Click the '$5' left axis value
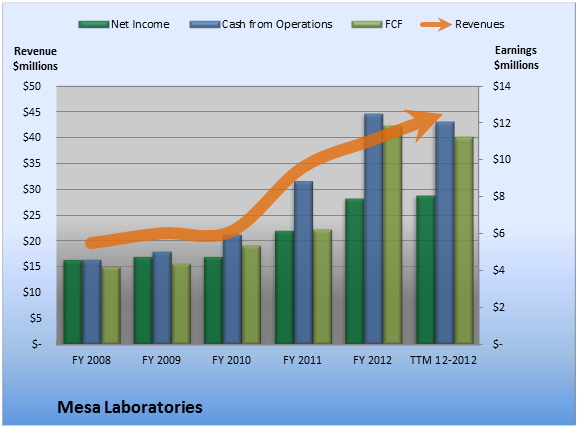 [35, 318]
